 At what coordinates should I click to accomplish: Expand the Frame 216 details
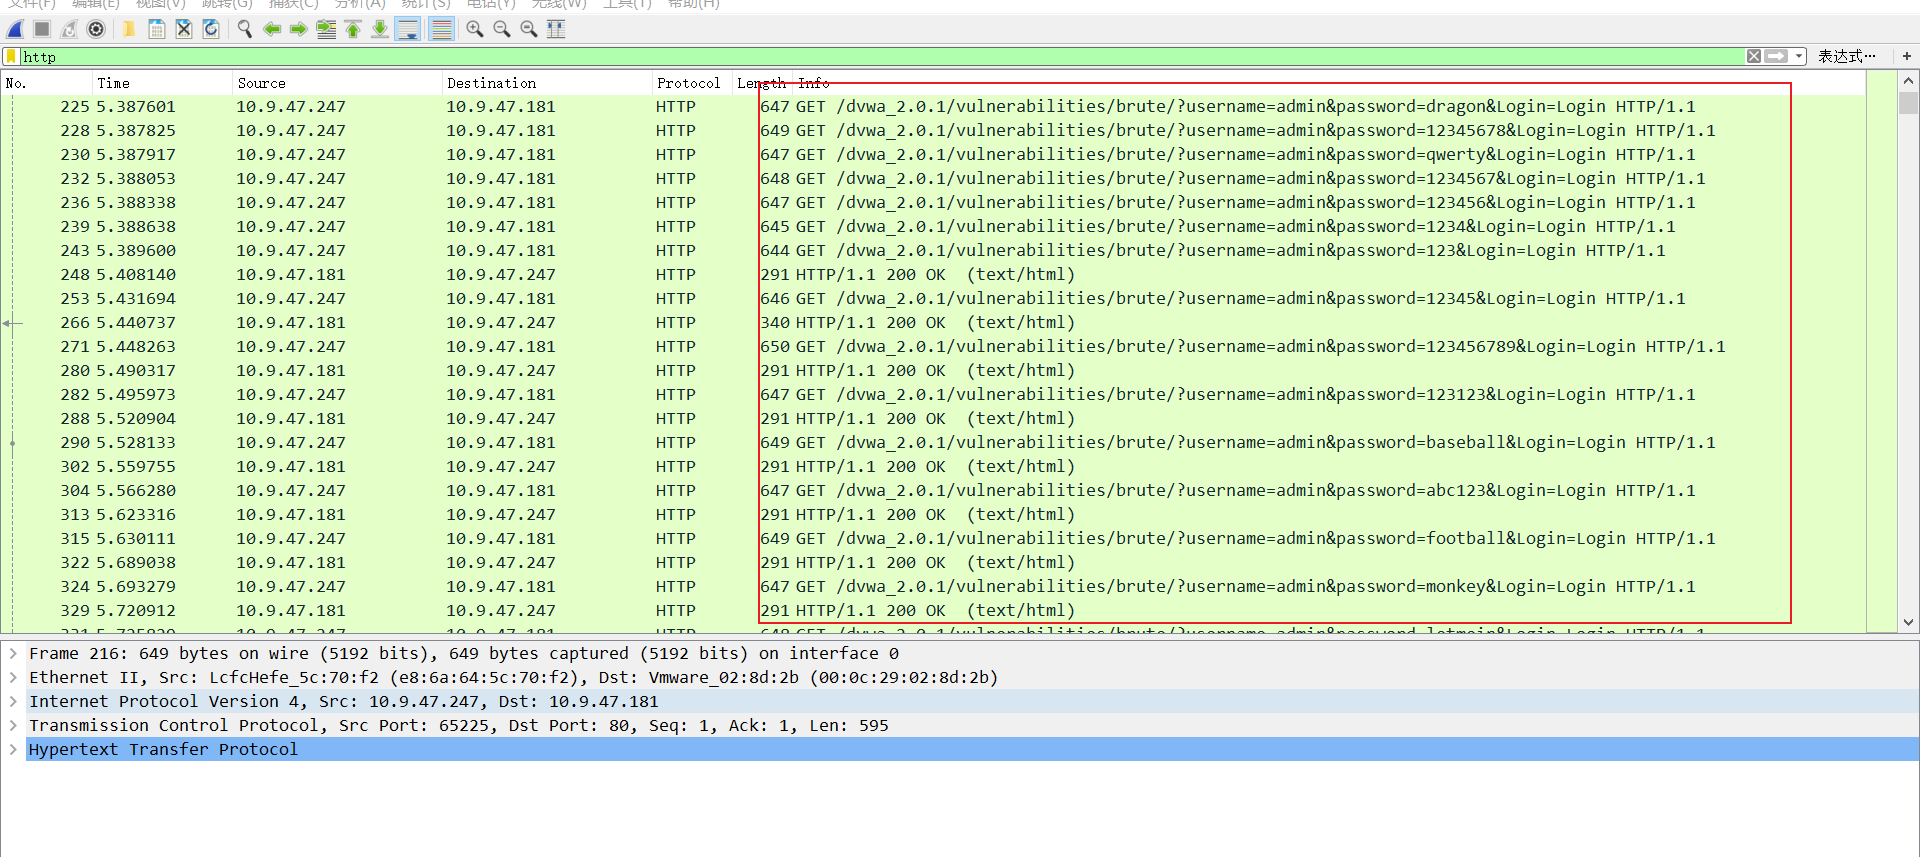click(x=13, y=653)
